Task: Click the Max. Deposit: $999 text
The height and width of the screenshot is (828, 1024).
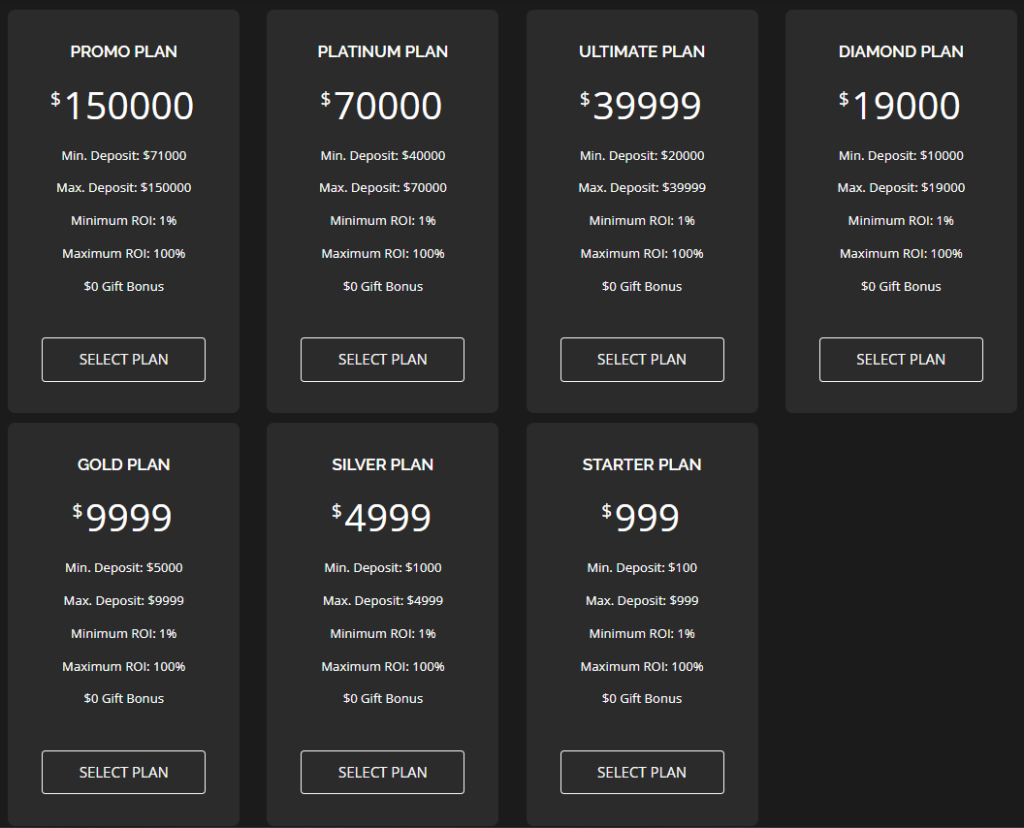Action: (x=642, y=601)
